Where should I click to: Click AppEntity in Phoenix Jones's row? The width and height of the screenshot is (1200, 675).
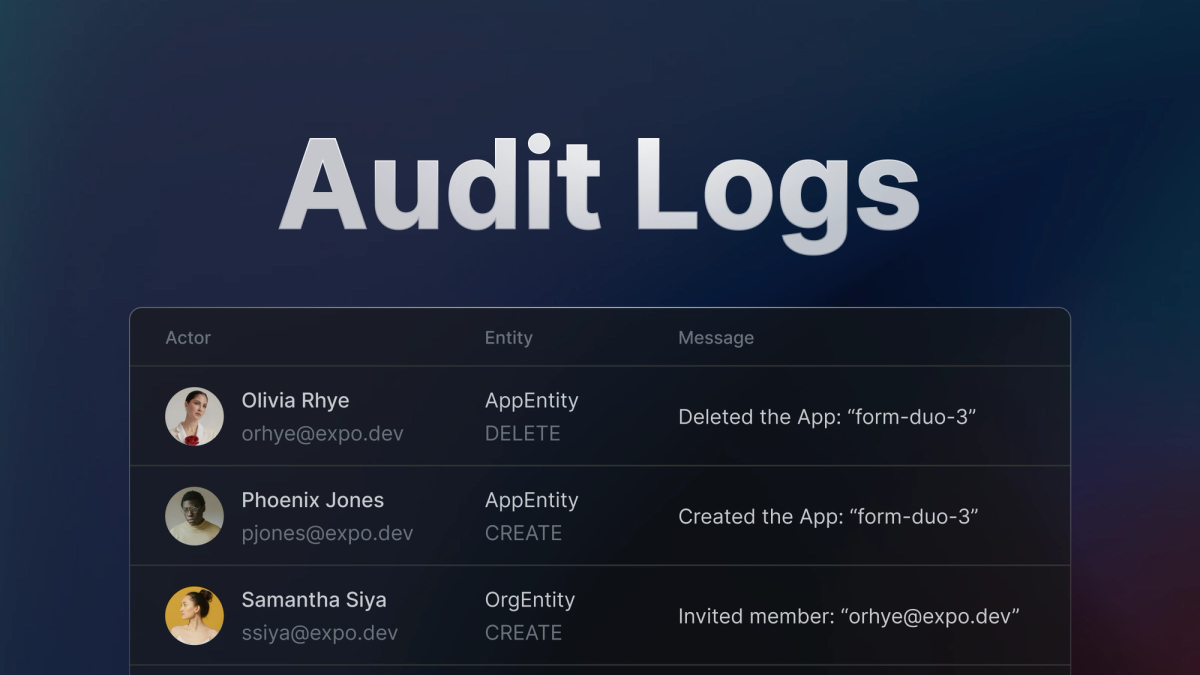532,500
